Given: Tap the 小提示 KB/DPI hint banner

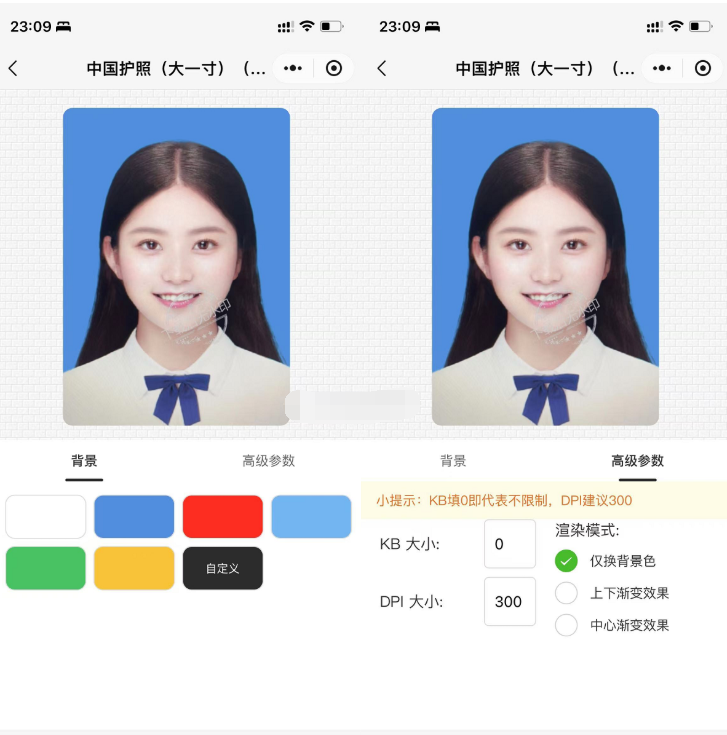Looking at the screenshot, I should click(544, 500).
